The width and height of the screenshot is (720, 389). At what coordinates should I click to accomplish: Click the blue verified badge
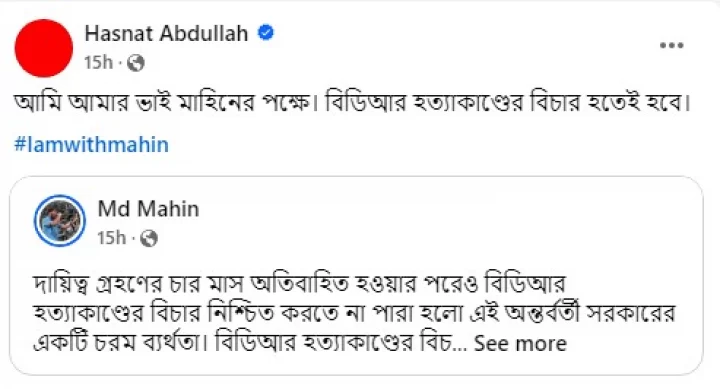pos(266,33)
